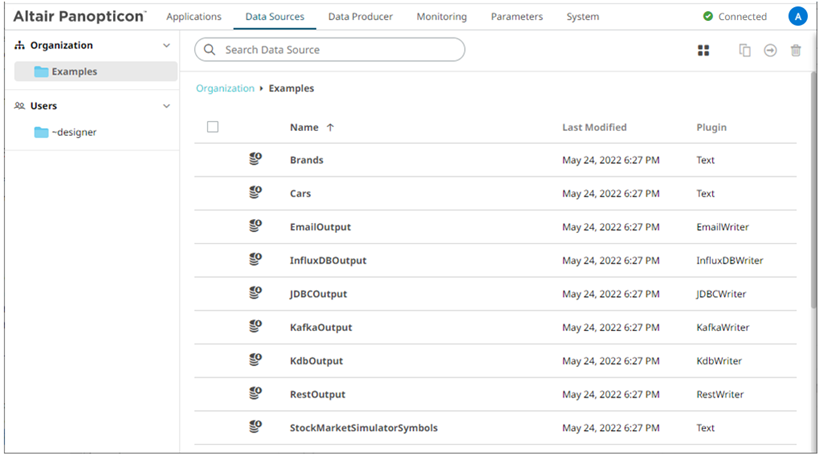
Task: Open the ~designer user folder
Action: coord(74,132)
